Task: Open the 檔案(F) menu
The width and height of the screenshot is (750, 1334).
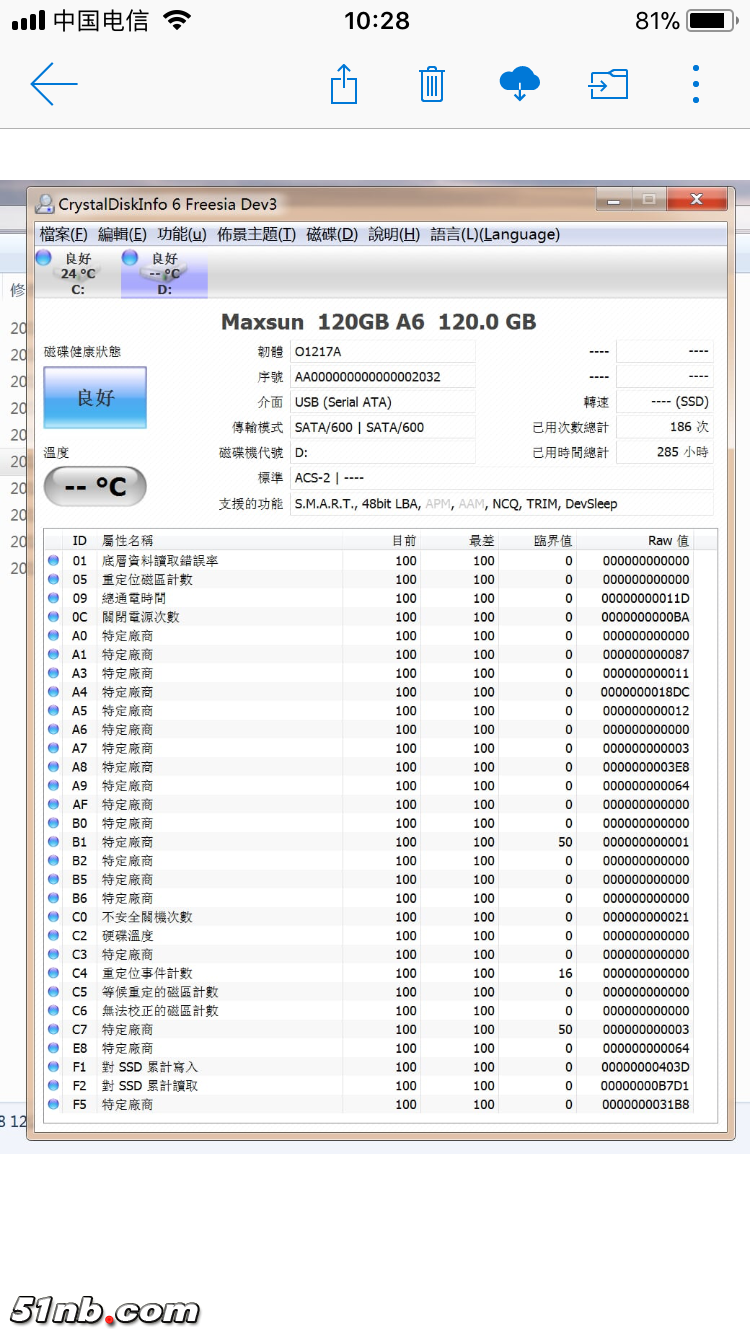Action: click(x=63, y=235)
